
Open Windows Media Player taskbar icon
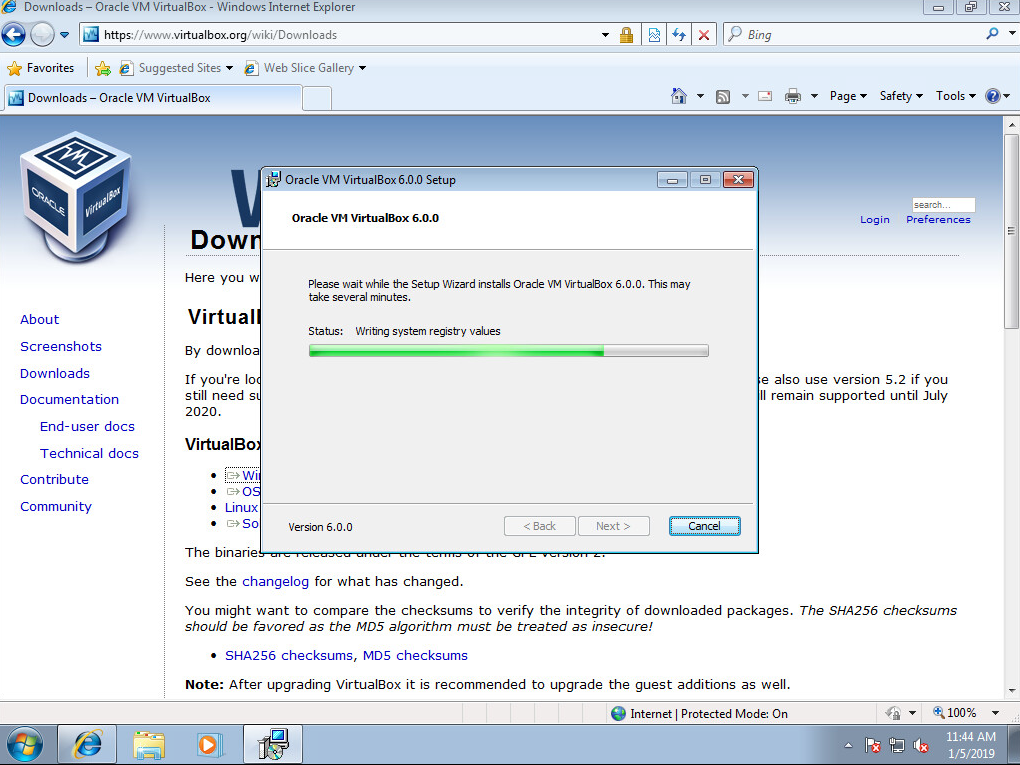(209, 744)
